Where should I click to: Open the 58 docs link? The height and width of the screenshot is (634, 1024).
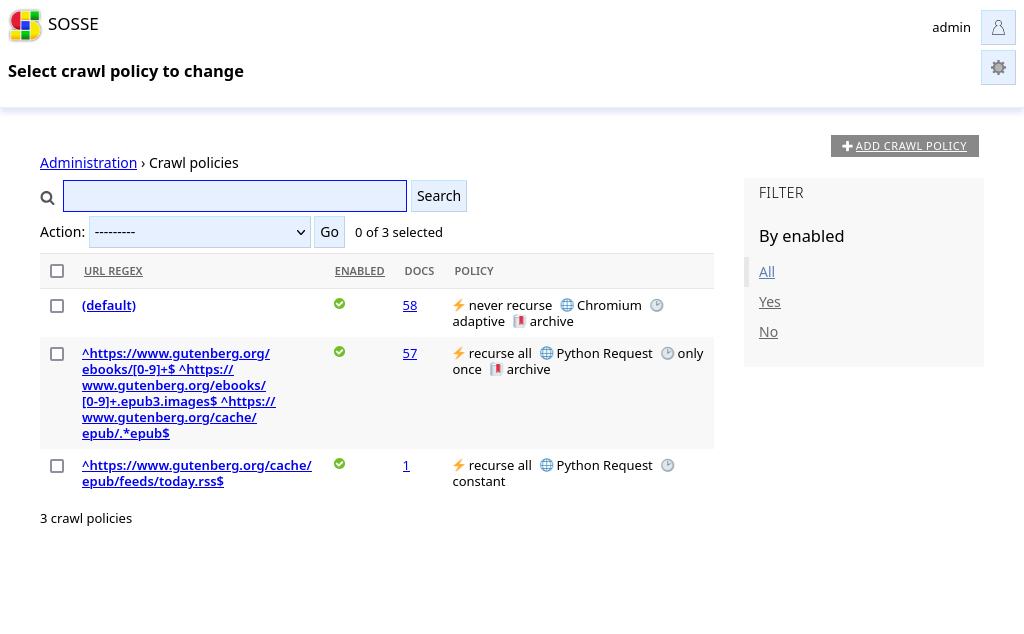pos(409,306)
